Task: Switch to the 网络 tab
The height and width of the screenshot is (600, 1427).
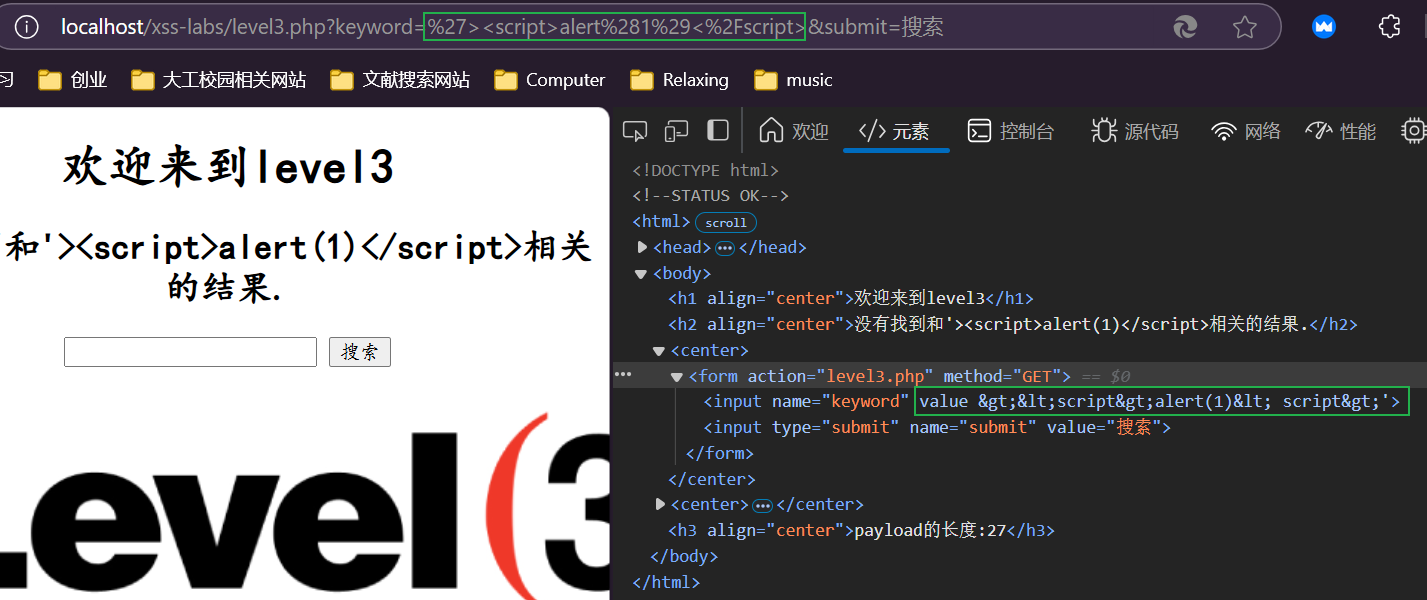Action: (x=1246, y=131)
